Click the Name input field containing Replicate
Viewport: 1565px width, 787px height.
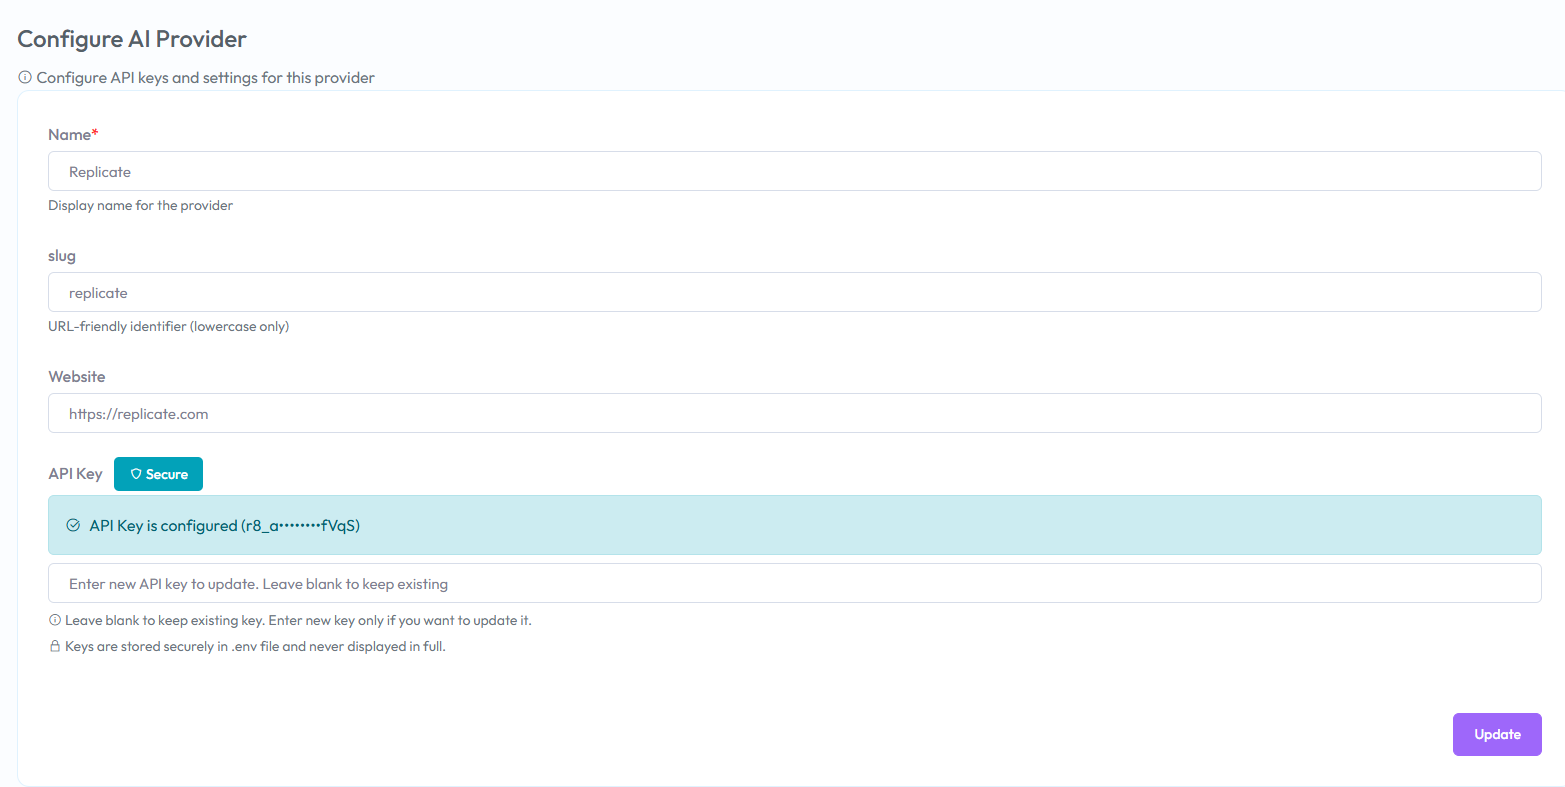(794, 171)
